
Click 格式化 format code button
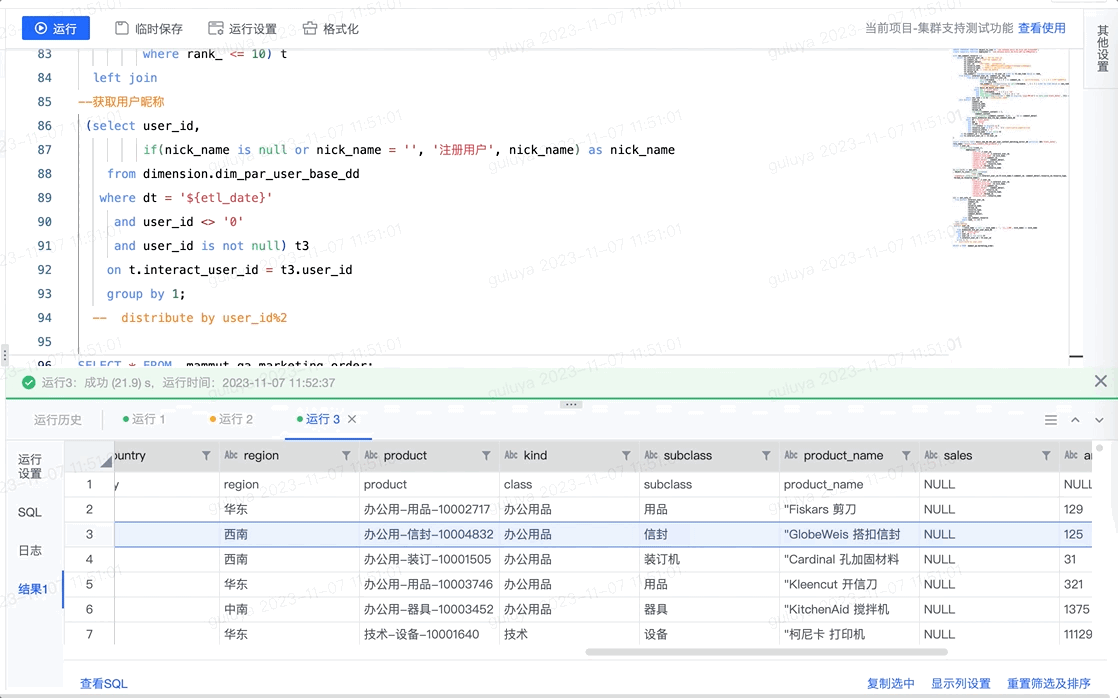(x=330, y=29)
